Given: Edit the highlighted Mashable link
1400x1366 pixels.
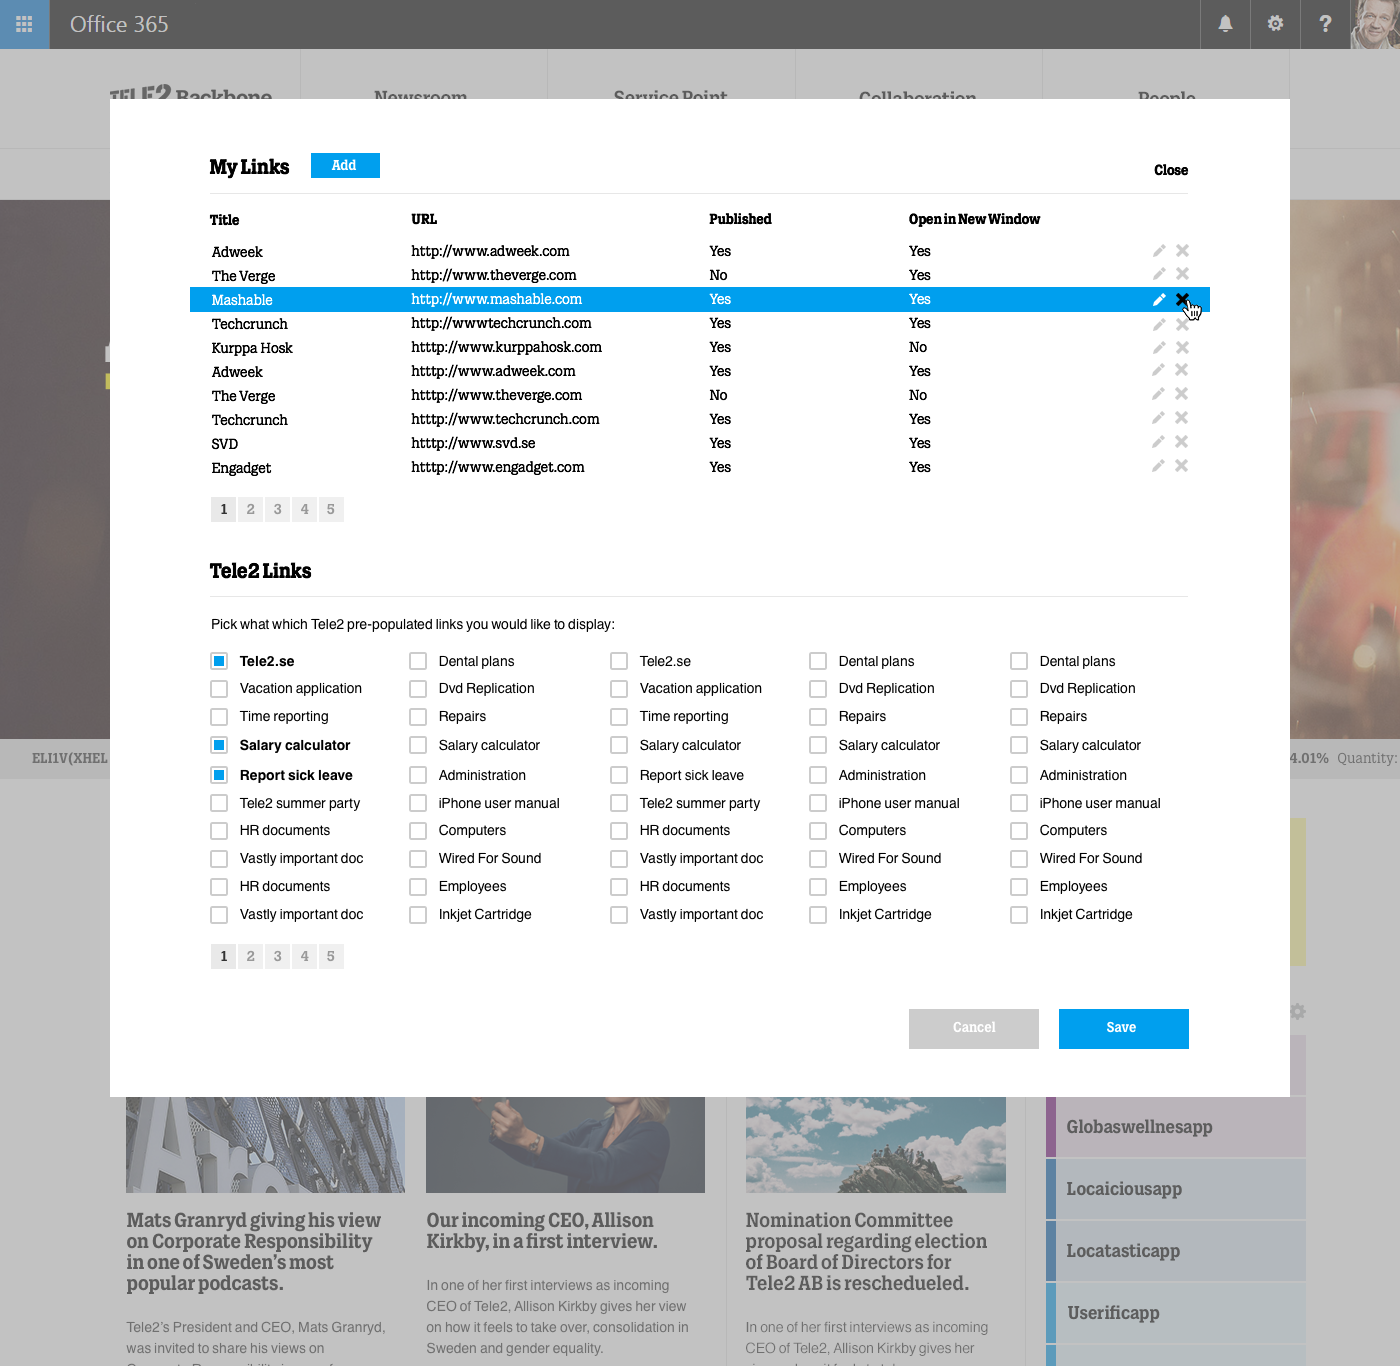Looking at the screenshot, I should [1159, 299].
